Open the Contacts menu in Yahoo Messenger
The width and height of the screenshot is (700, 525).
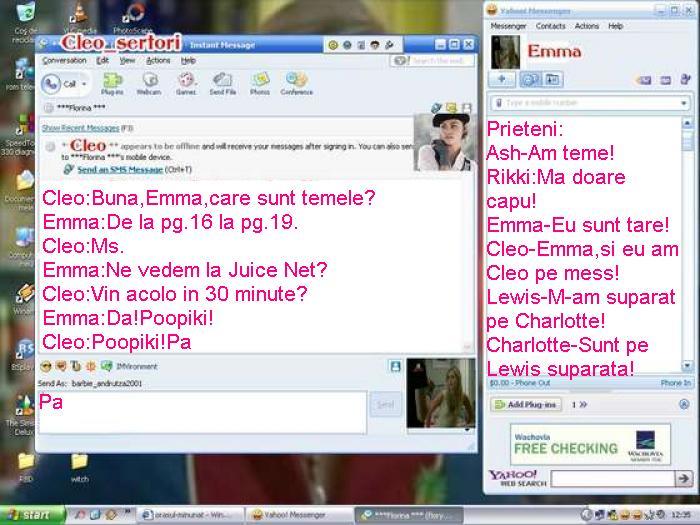click(550, 26)
